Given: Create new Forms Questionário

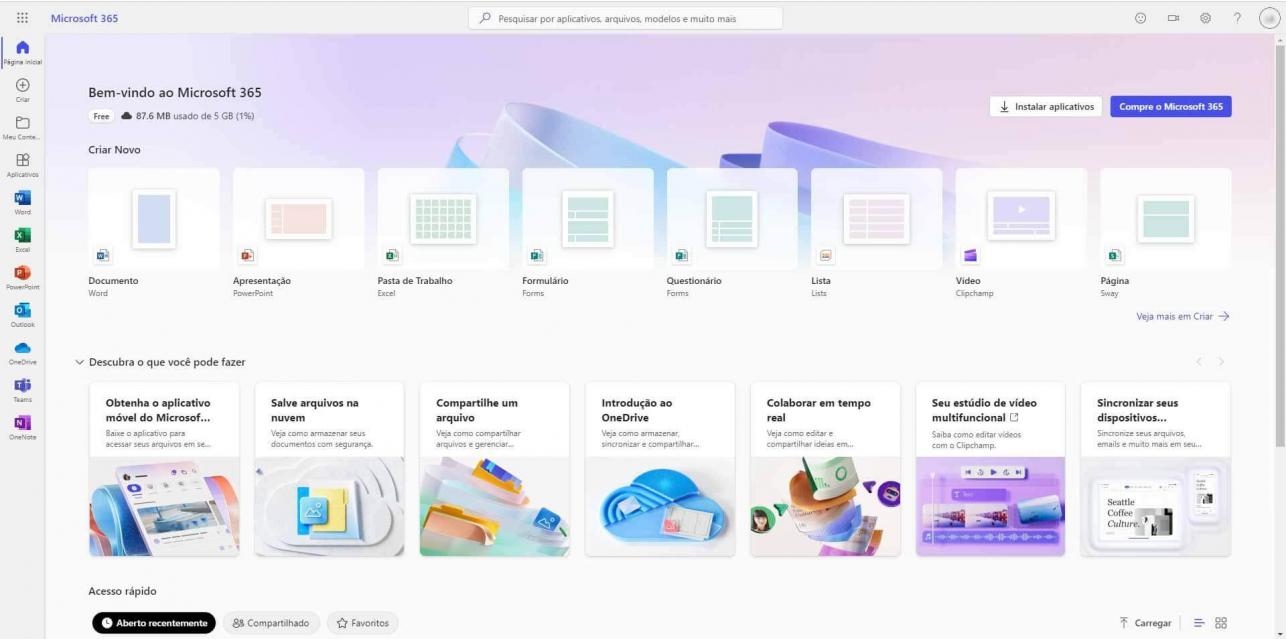Looking at the screenshot, I should pos(732,233).
